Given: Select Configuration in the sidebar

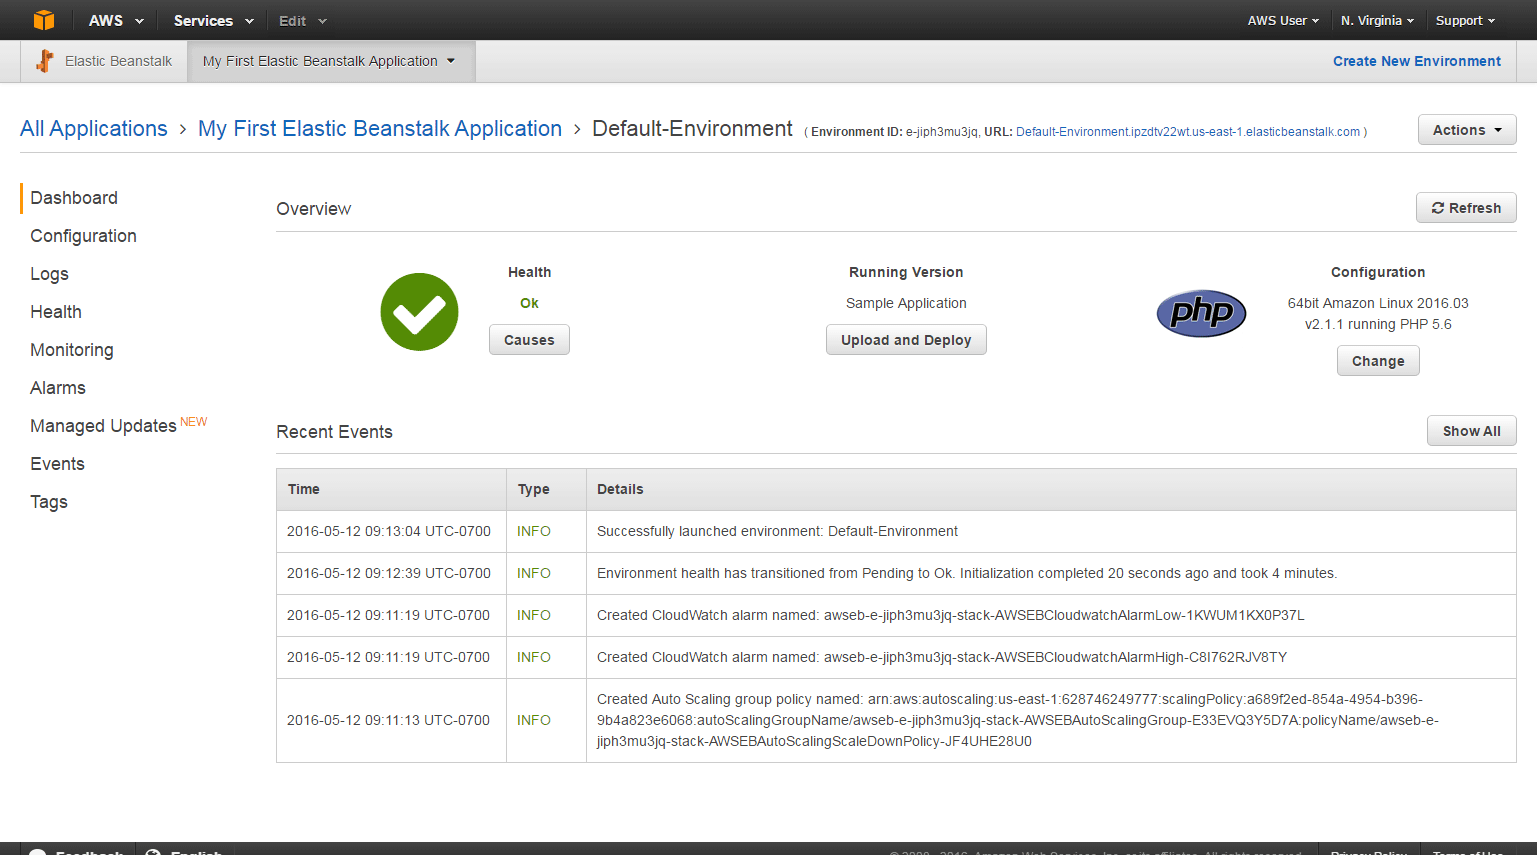Looking at the screenshot, I should [x=83, y=236].
